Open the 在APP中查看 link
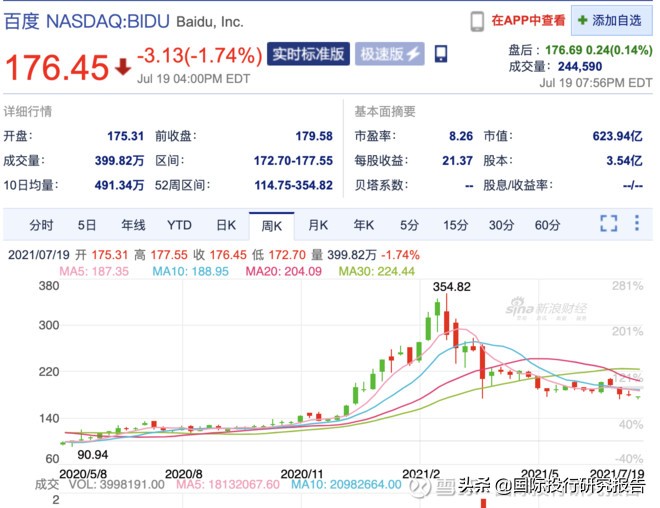Image resolution: width=660 pixels, height=508 pixels. 528,20
